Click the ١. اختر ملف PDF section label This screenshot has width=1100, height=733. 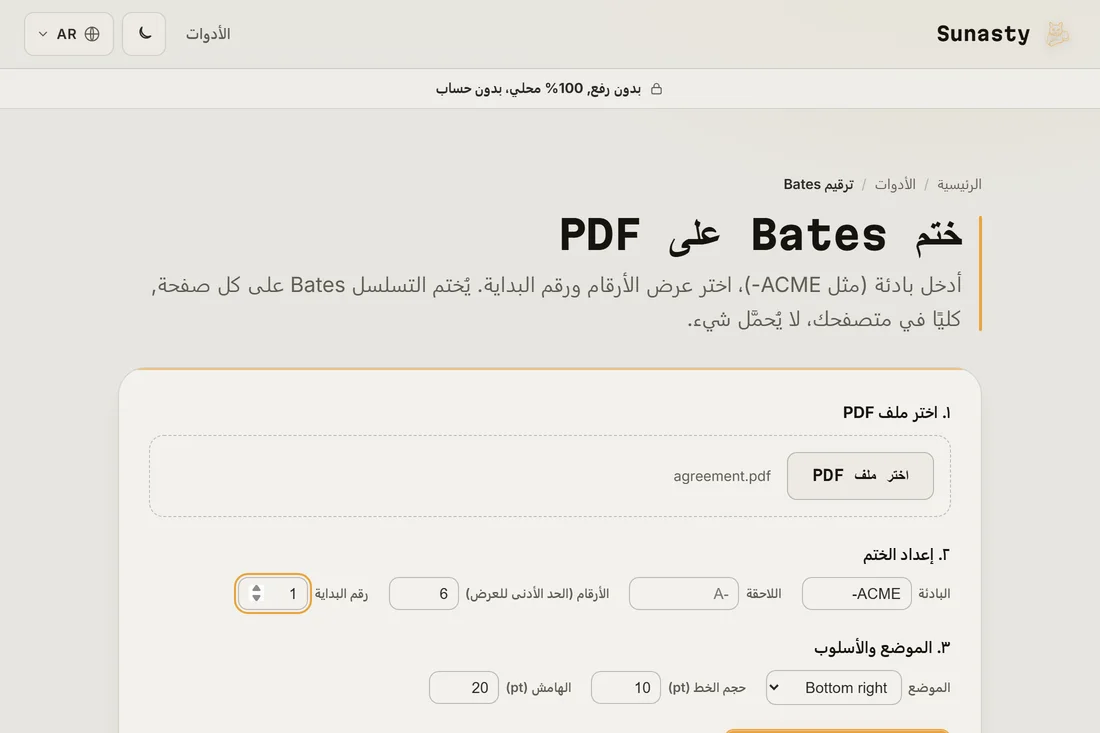click(897, 412)
